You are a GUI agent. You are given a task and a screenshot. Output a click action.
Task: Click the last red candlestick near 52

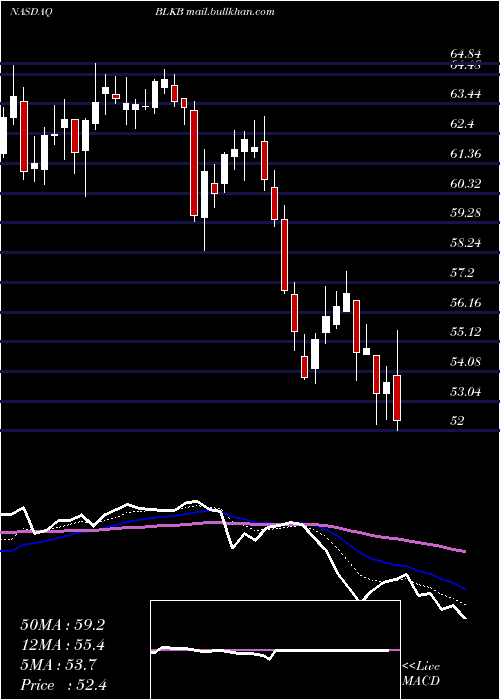tap(397, 398)
